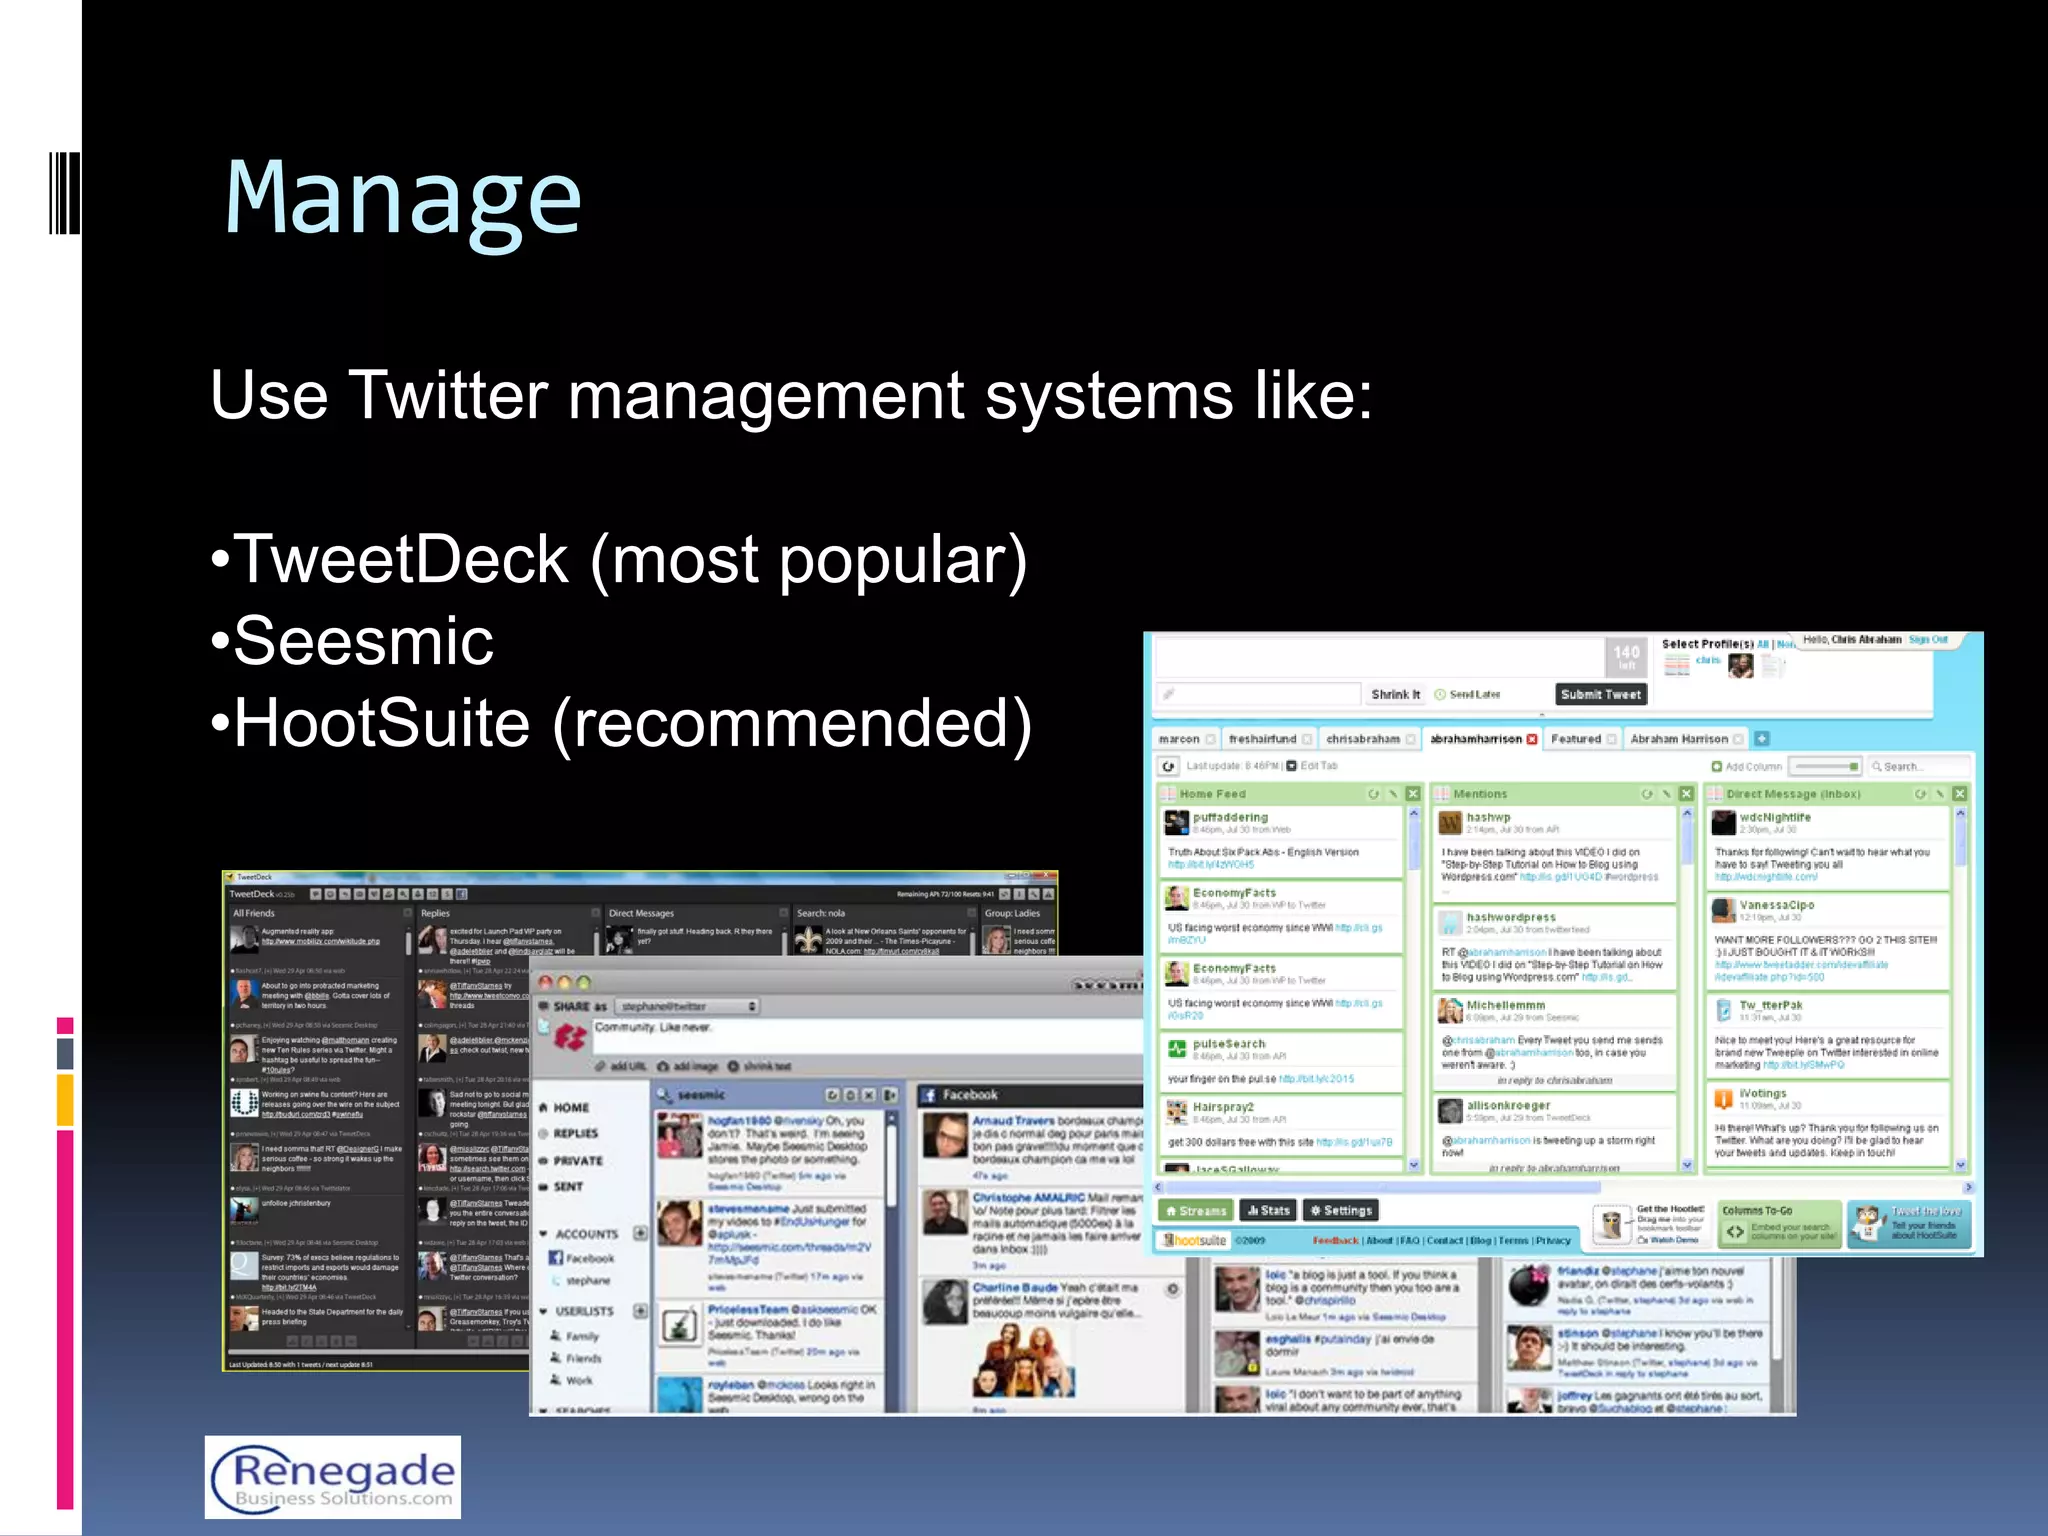
Task: Add a userlist with the plus beside USERLISTS
Action: [x=640, y=1310]
